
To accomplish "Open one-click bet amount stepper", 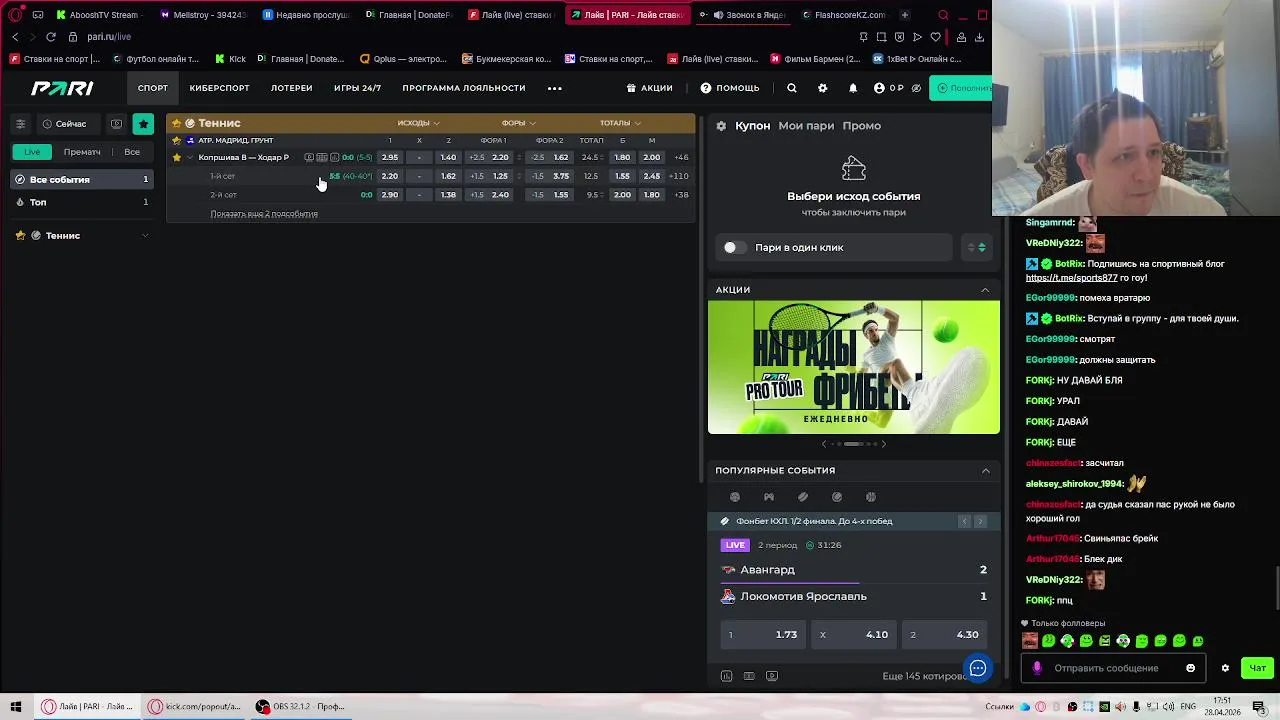I will 976,247.
